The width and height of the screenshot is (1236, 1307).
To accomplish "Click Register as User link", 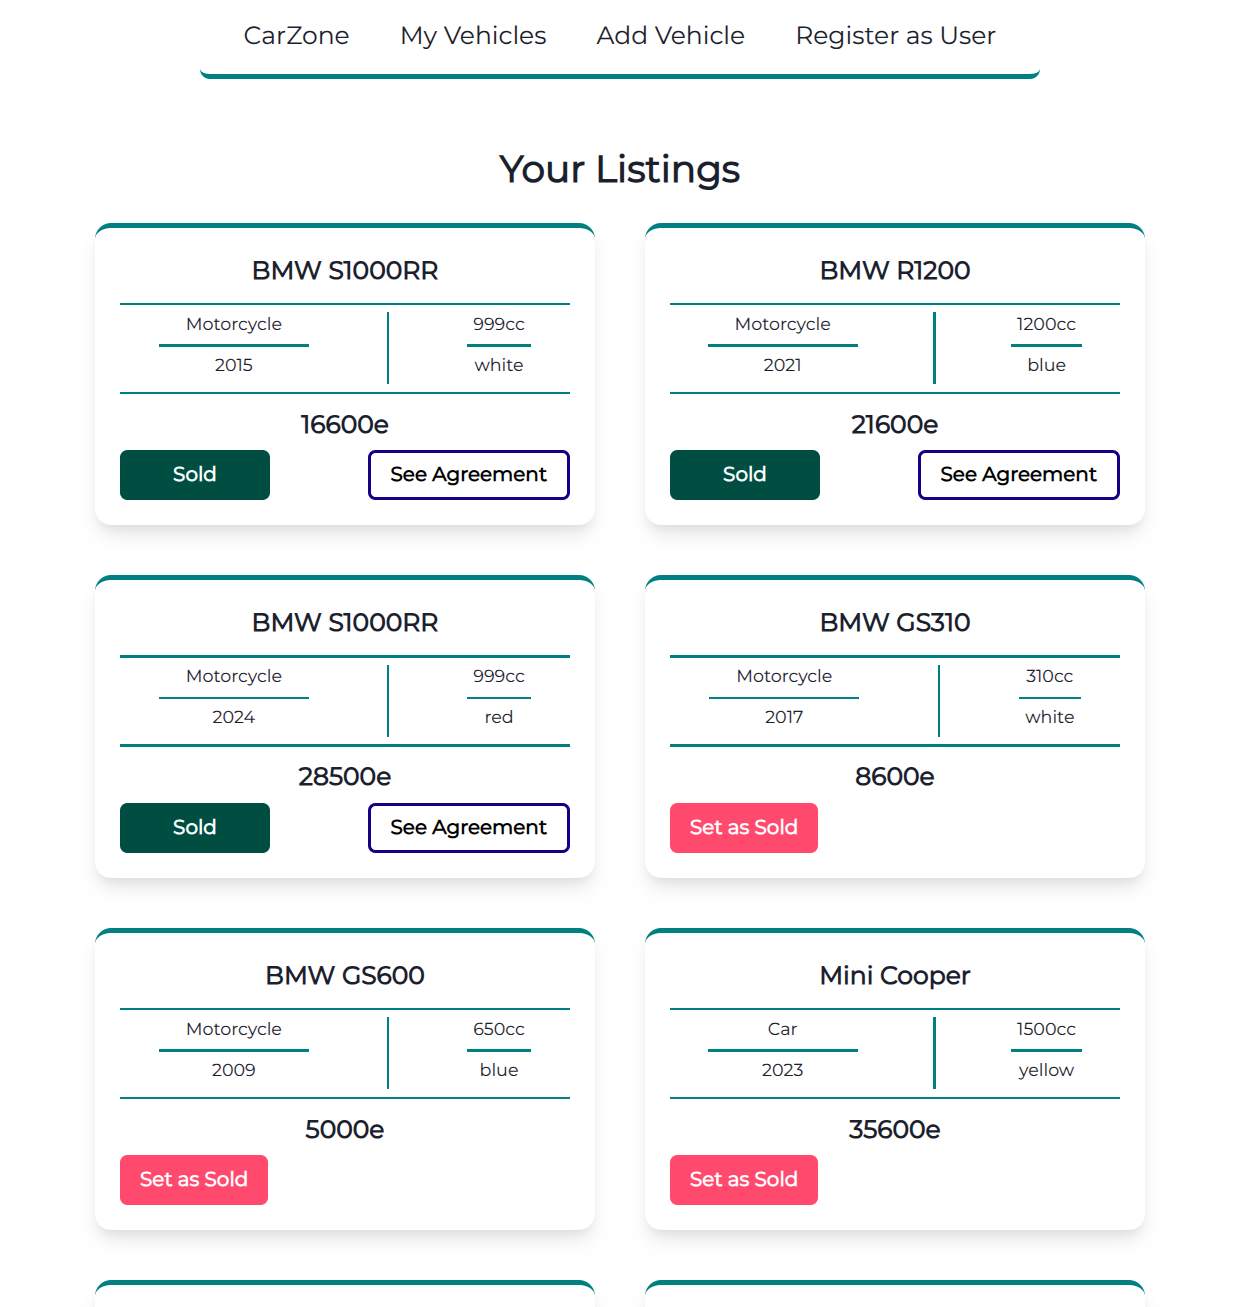I will click(895, 36).
